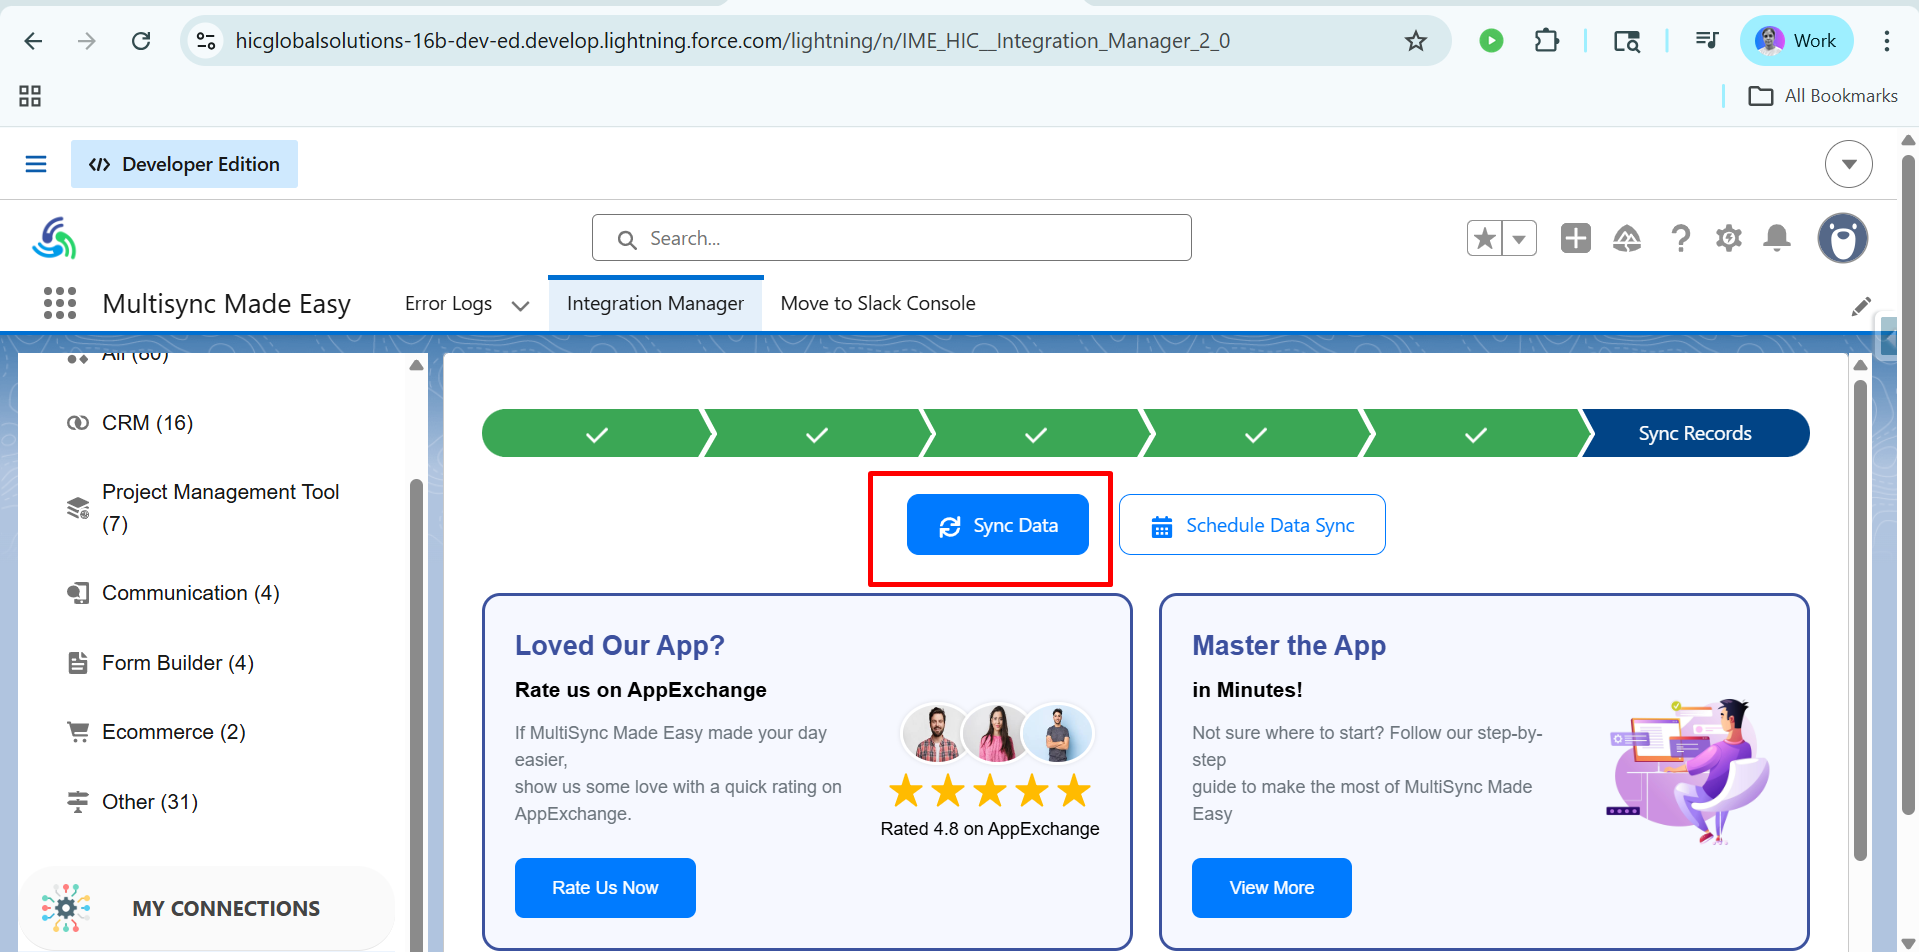
Task: Go forward in browser history
Action: point(87,41)
